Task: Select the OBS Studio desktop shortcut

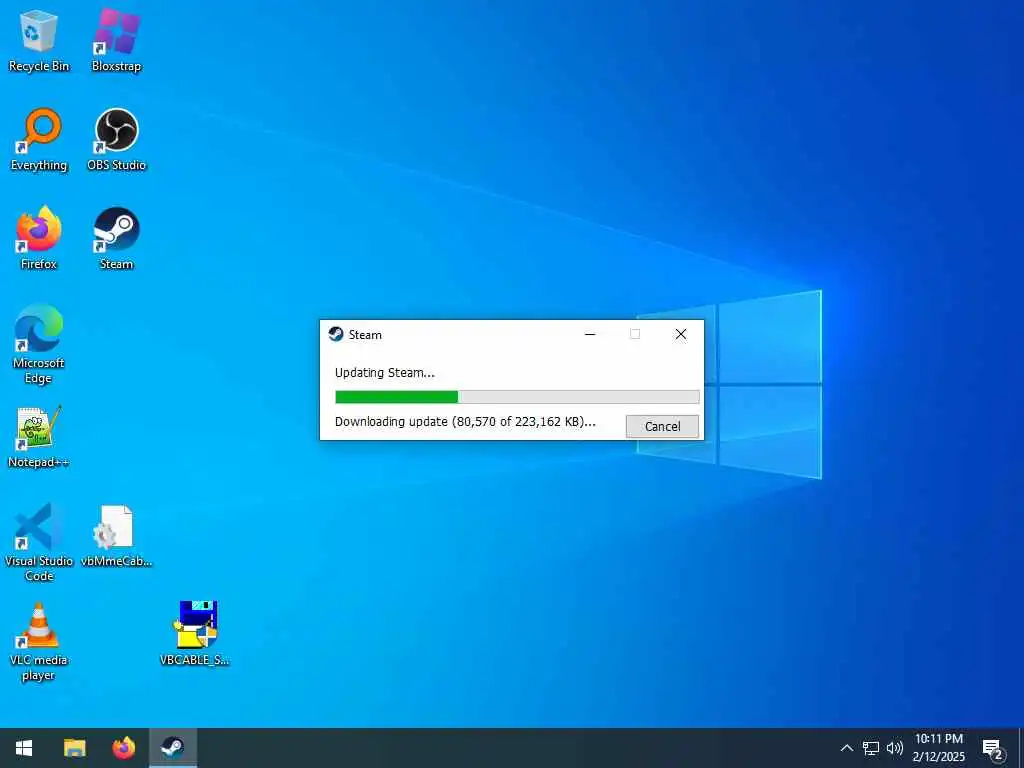Action: pyautogui.click(x=116, y=138)
